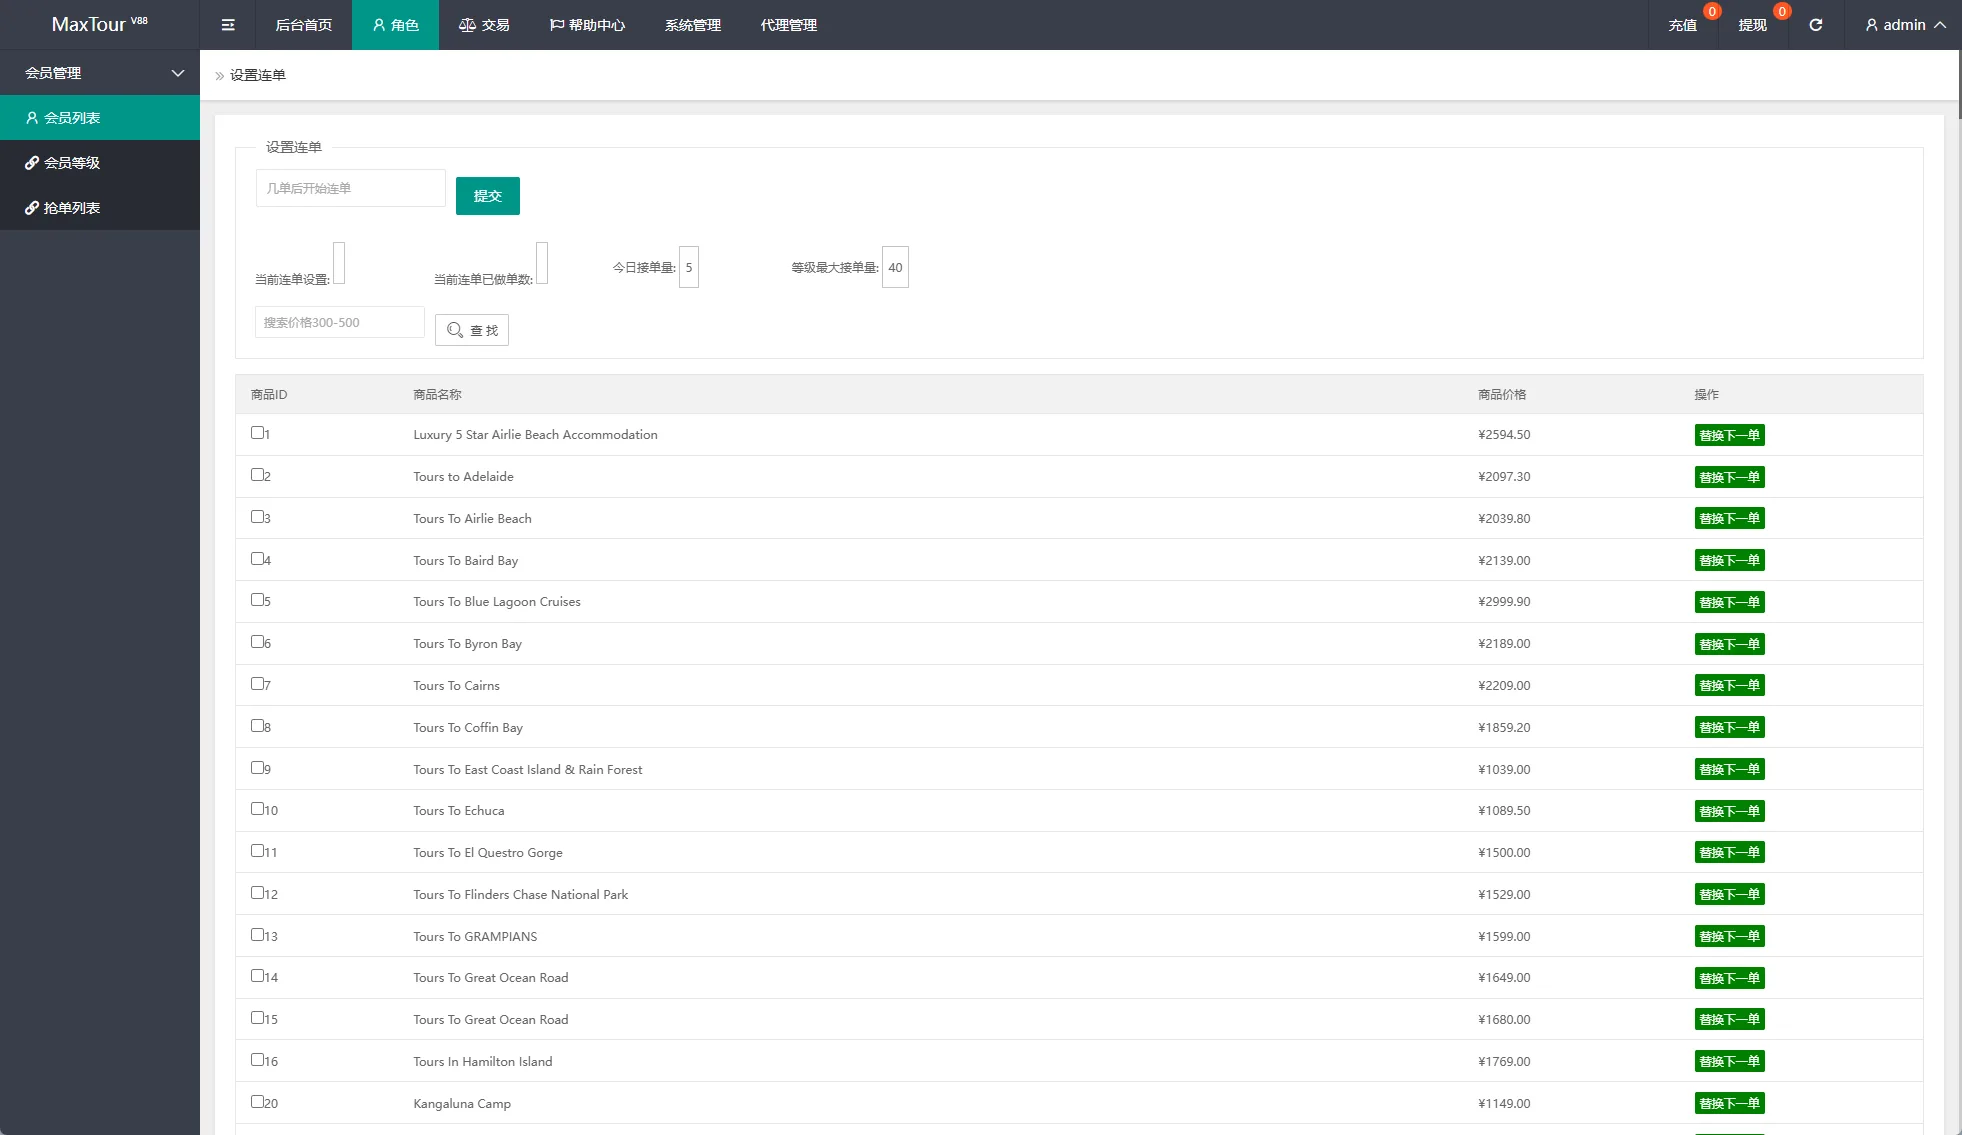Viewport: 1962px width, 1135px height.
Task: Open the 交易 top menu
Action: 484,25
